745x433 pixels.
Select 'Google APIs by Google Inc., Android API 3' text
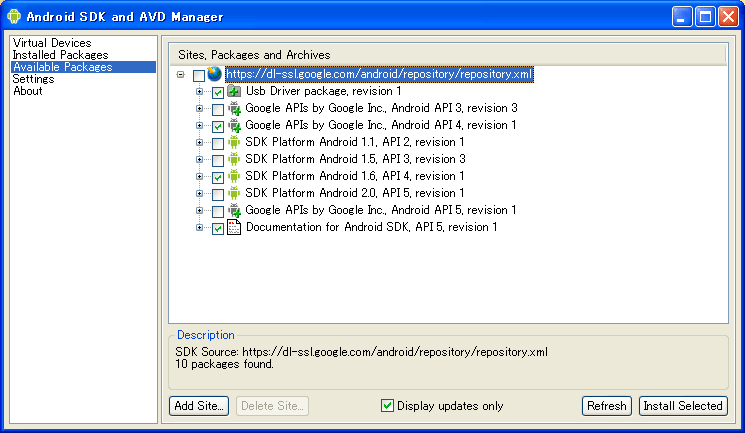tap(381, 108)
